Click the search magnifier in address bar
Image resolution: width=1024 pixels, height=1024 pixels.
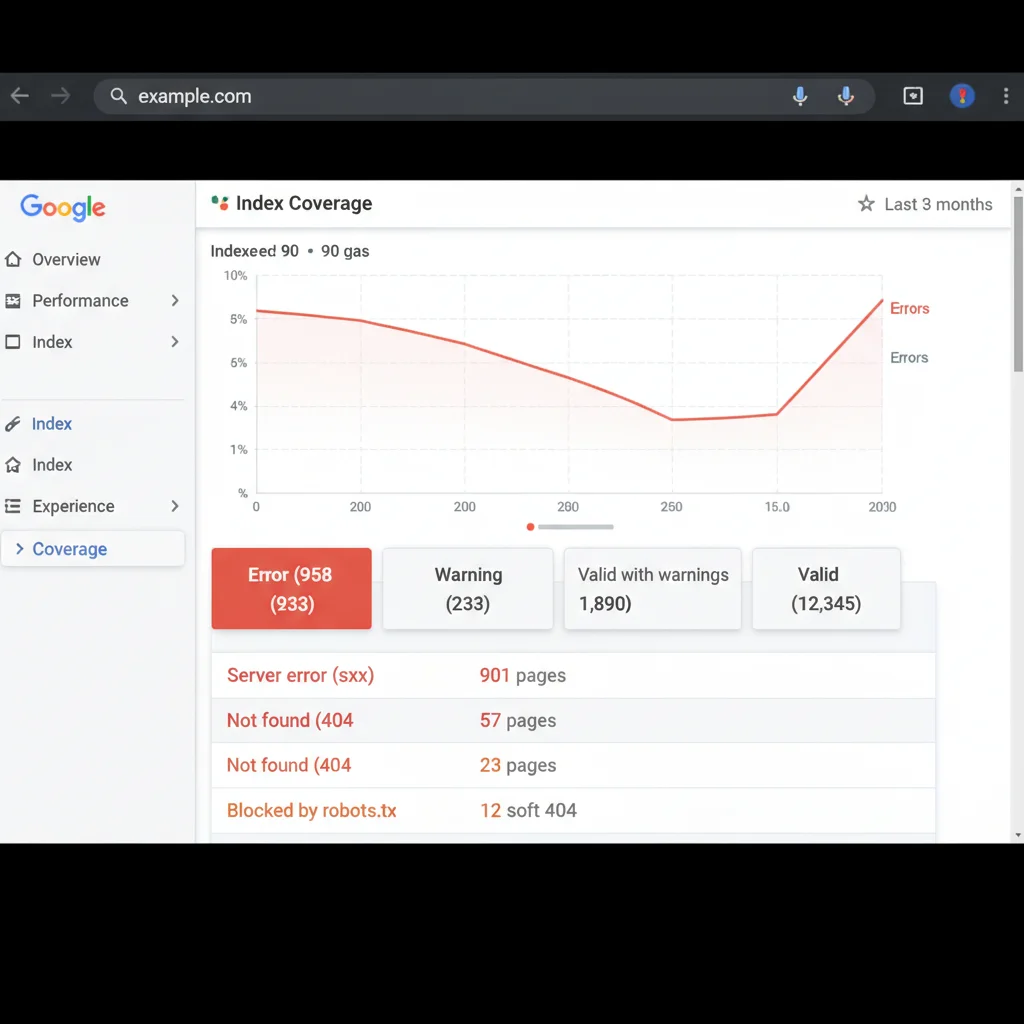point(118,96)
